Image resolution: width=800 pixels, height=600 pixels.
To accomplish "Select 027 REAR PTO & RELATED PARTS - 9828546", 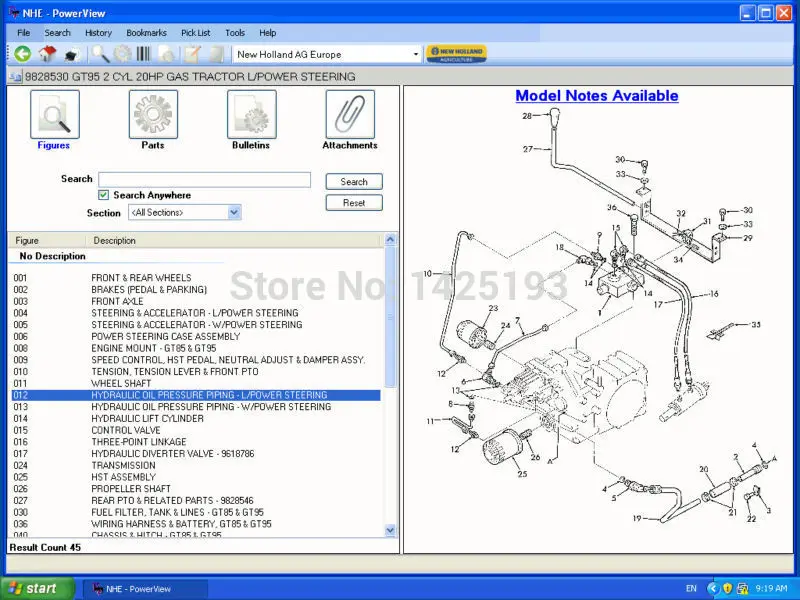I will click(x=196, y=501).
